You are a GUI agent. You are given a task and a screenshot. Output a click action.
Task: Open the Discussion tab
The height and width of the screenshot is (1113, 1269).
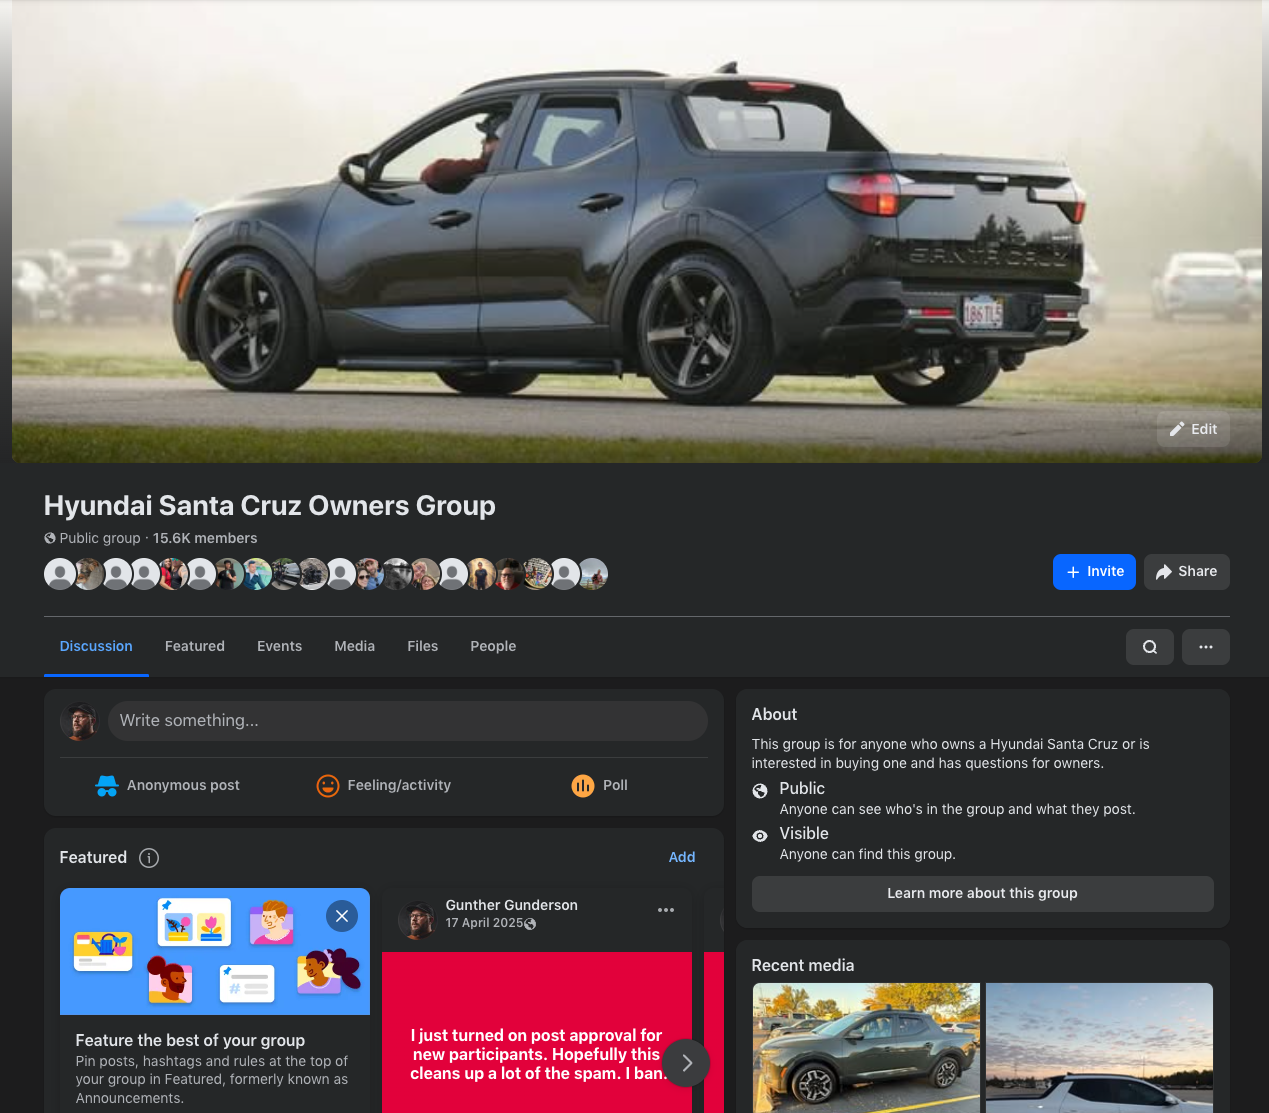coord(96,646)
